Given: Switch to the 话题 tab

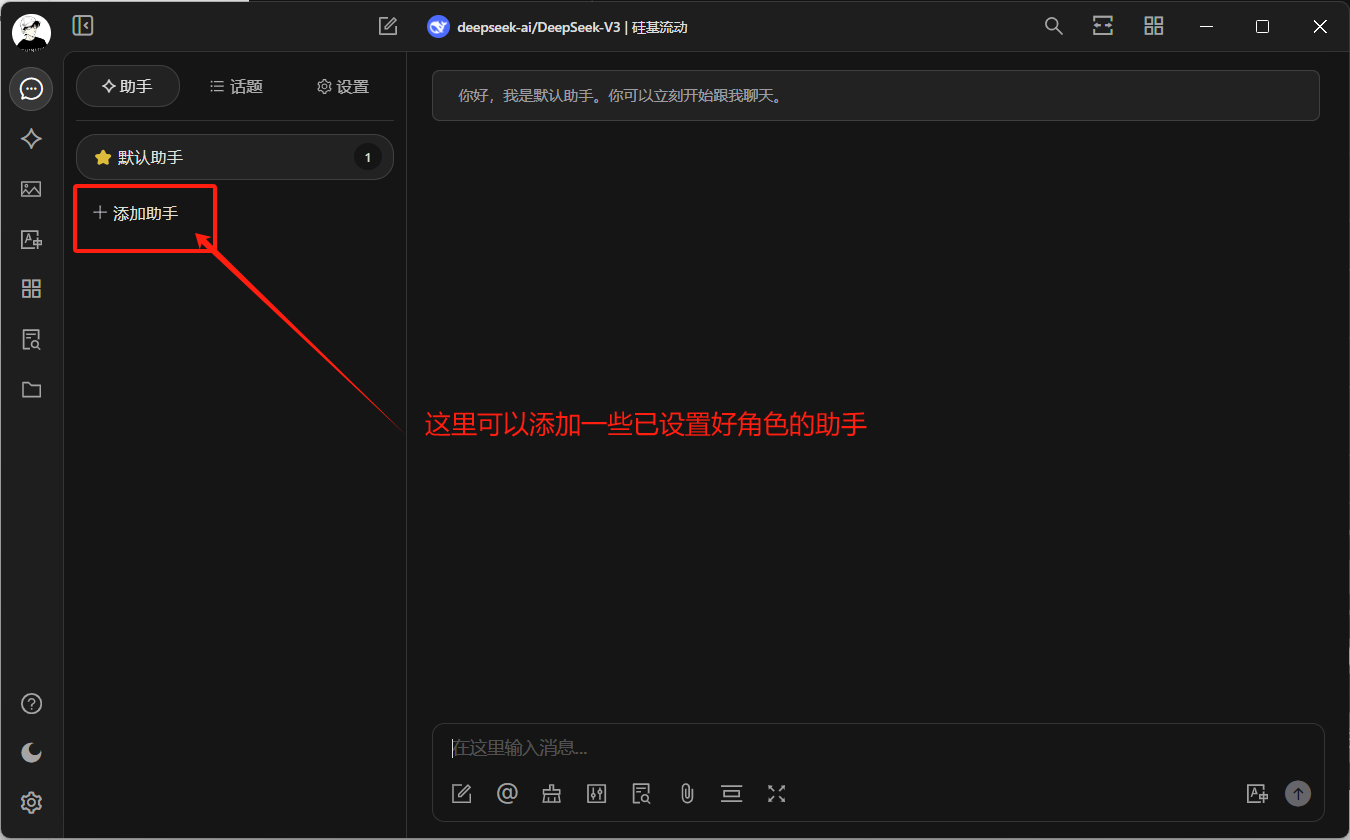Looking at the screenshot, I should (236, 87).
